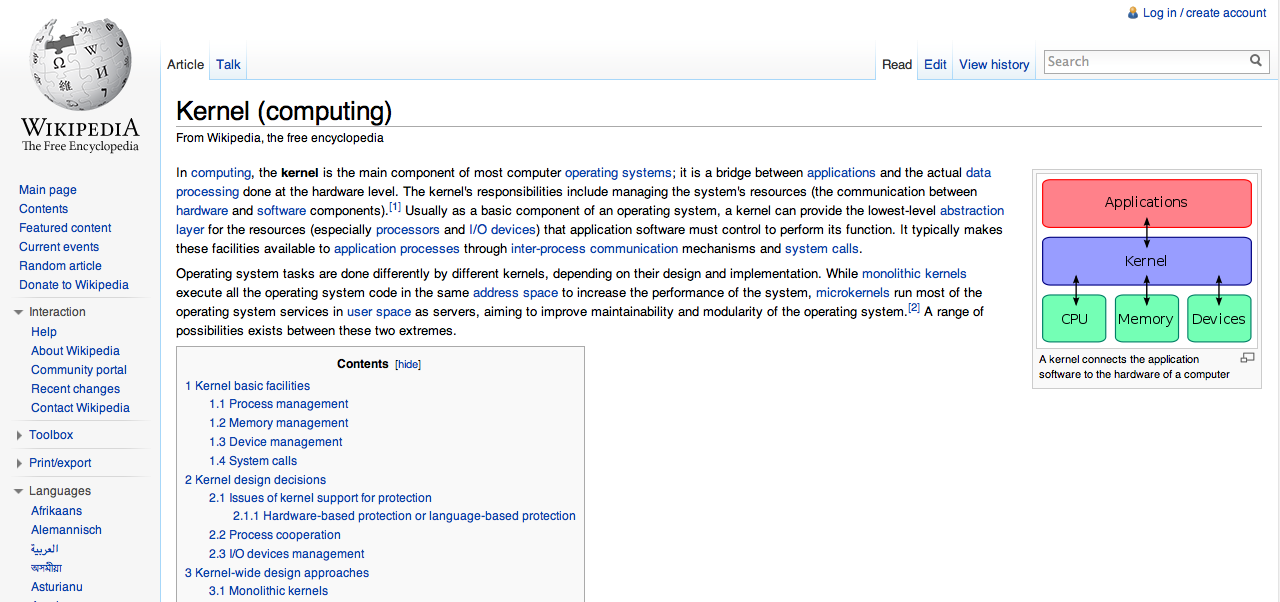Open Contact Wikipedia link
Image resolution: width=1280 pixels, height=602 pixels.
click(80, 408)
